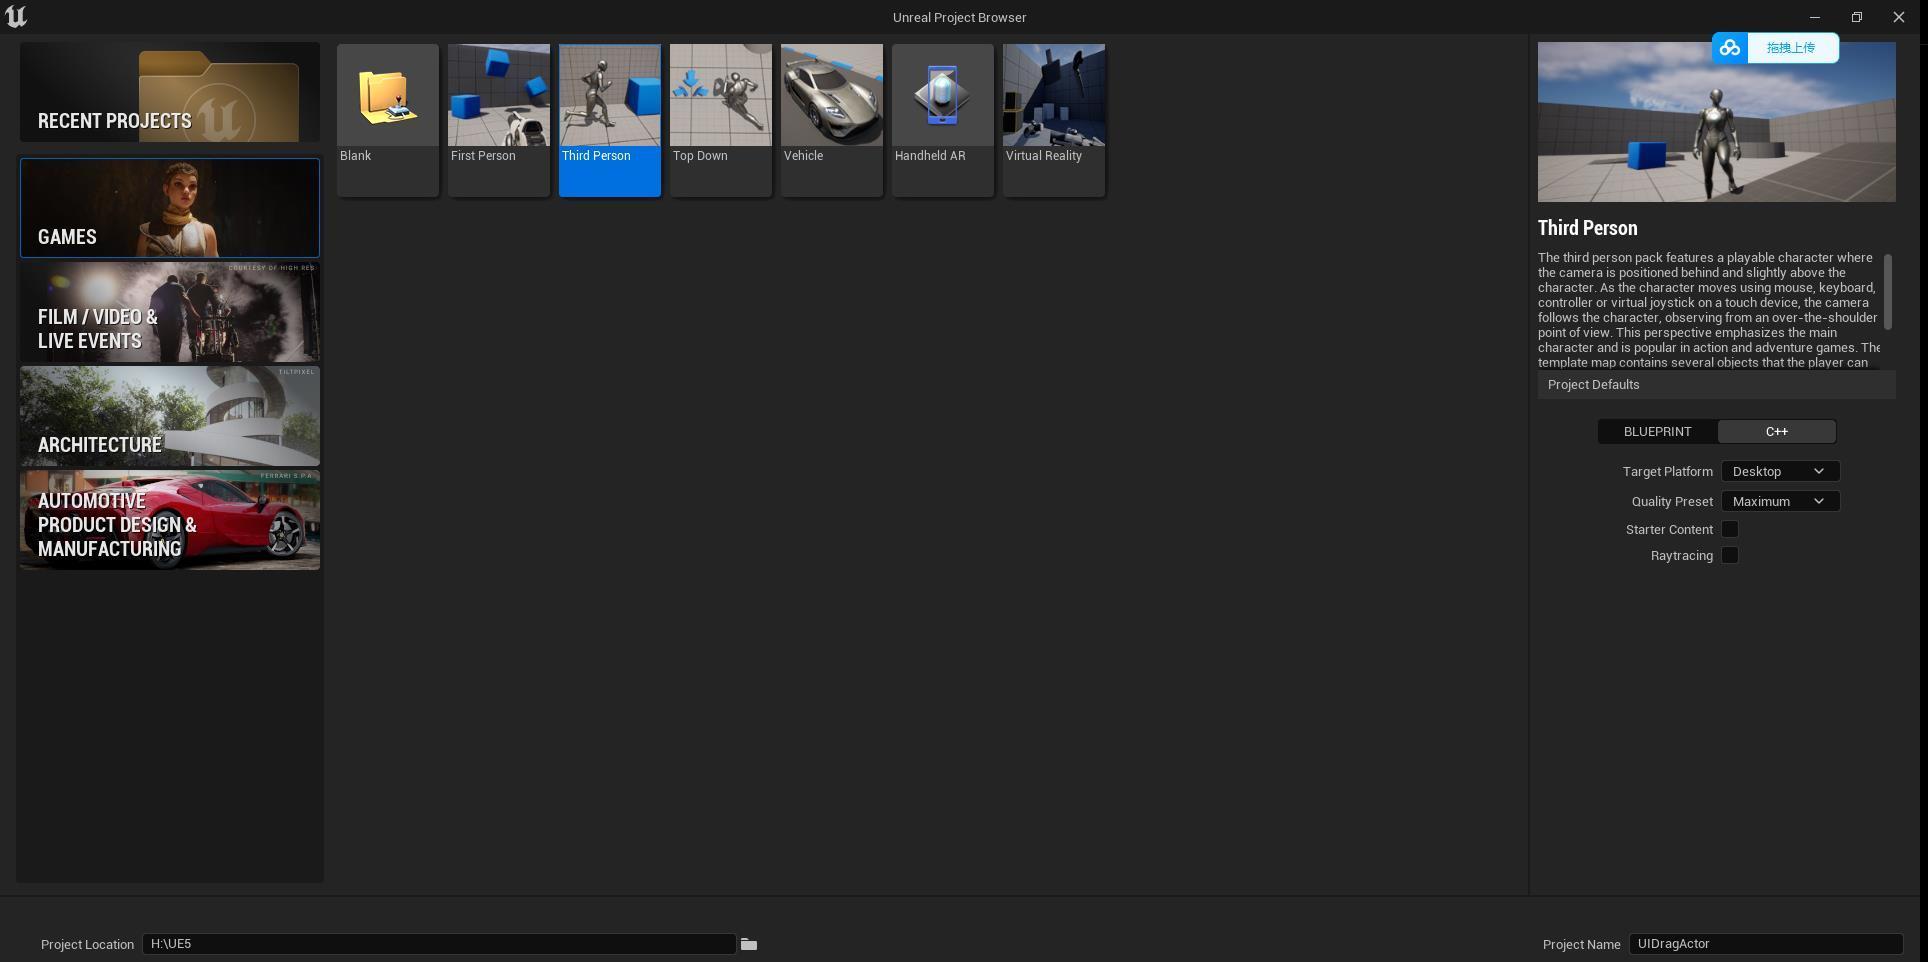Image resolution: width=1928 pixels, height=962 pixels.
Task: Open the Film / Video & Live Events category
Action: [170, 312]
